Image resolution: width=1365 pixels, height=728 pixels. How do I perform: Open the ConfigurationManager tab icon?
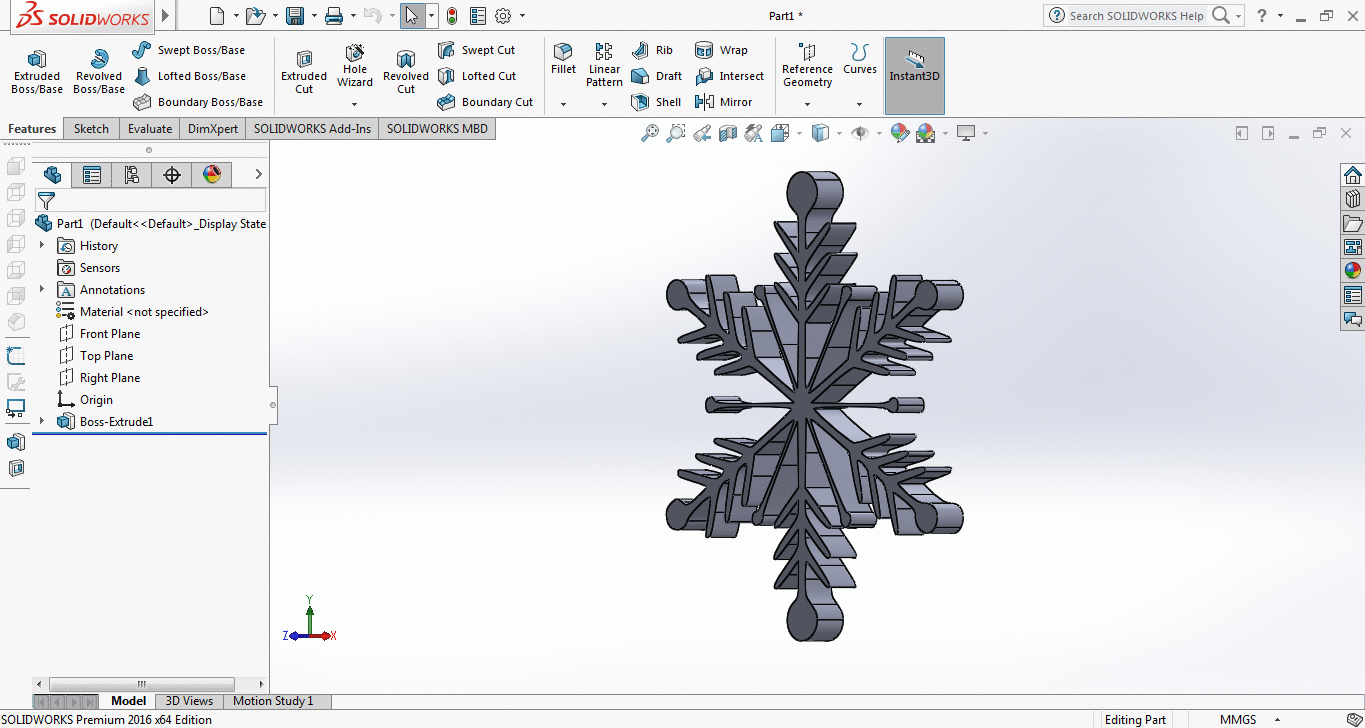(x=132, y=175)
